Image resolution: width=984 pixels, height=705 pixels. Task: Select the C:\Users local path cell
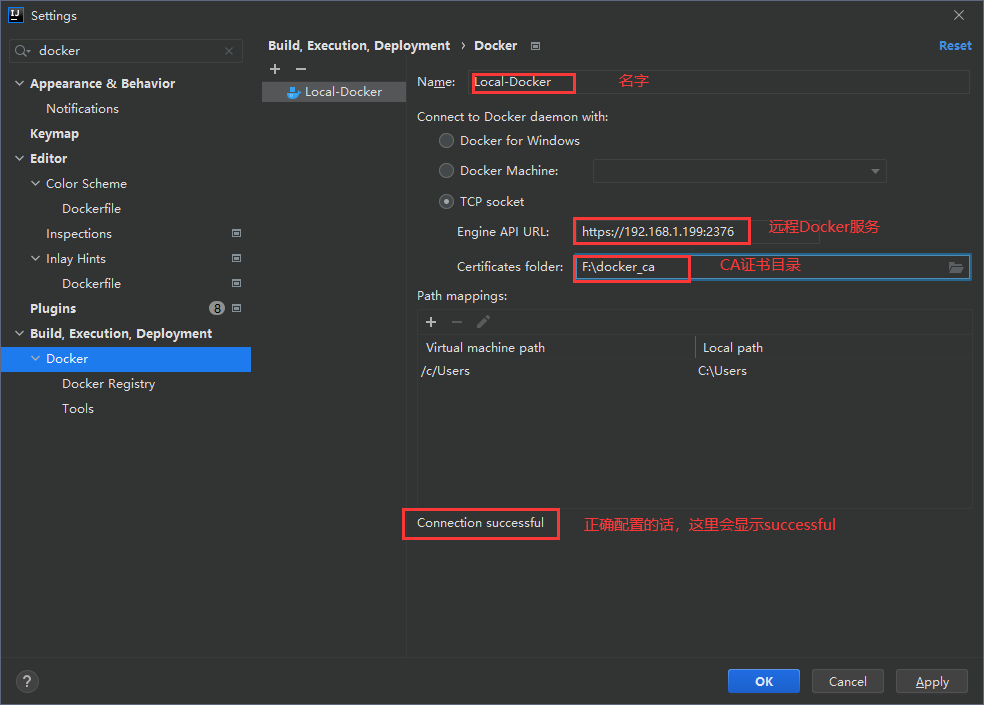tap(833, 371)
